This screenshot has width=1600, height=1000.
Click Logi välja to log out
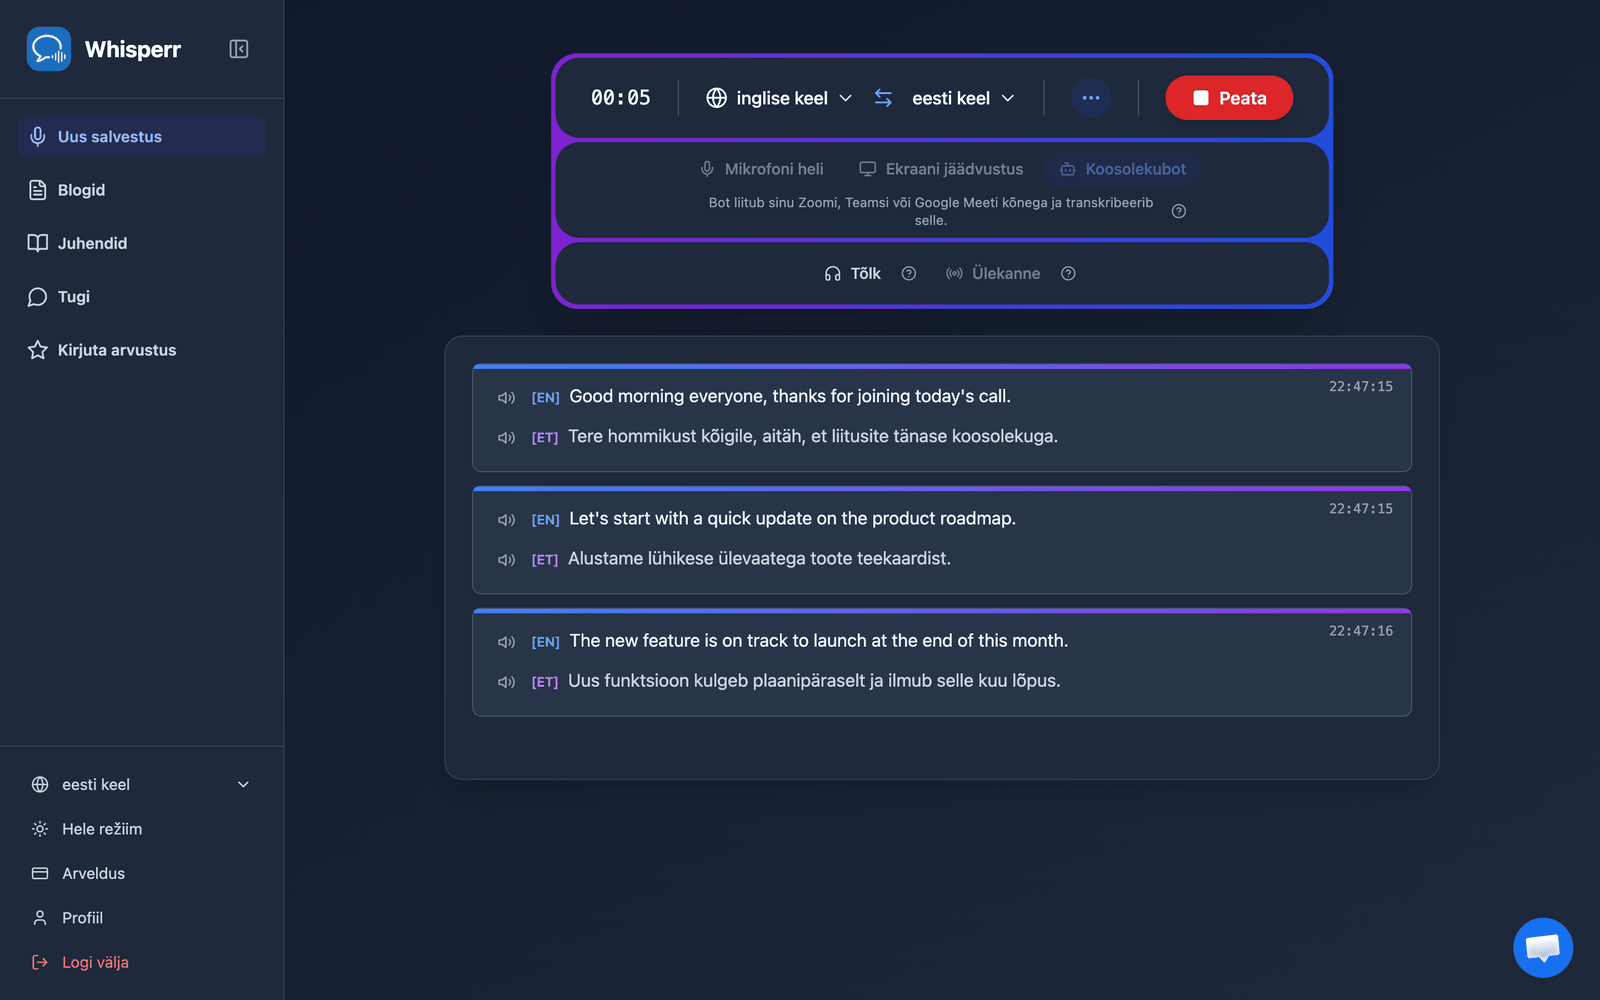pos(141,962)
